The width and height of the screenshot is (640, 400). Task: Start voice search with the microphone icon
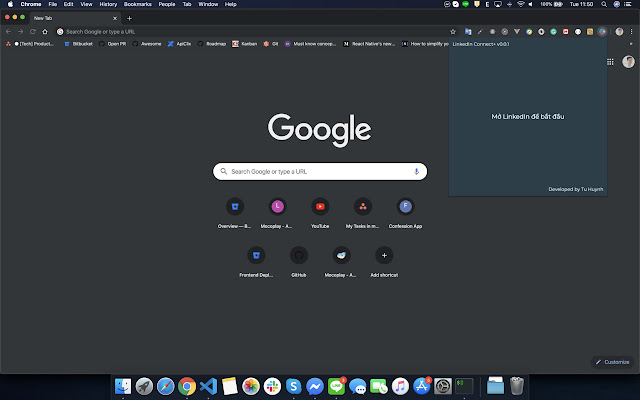pyautogui.click(x=416, y=171)
